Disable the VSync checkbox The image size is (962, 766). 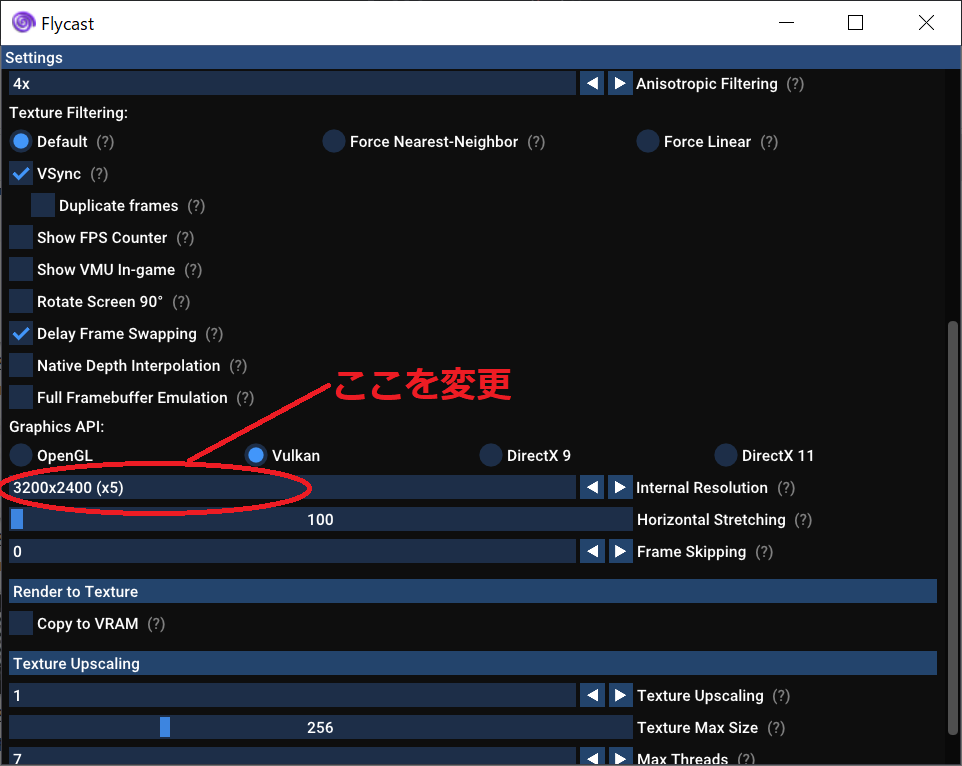tap(21, 174)
